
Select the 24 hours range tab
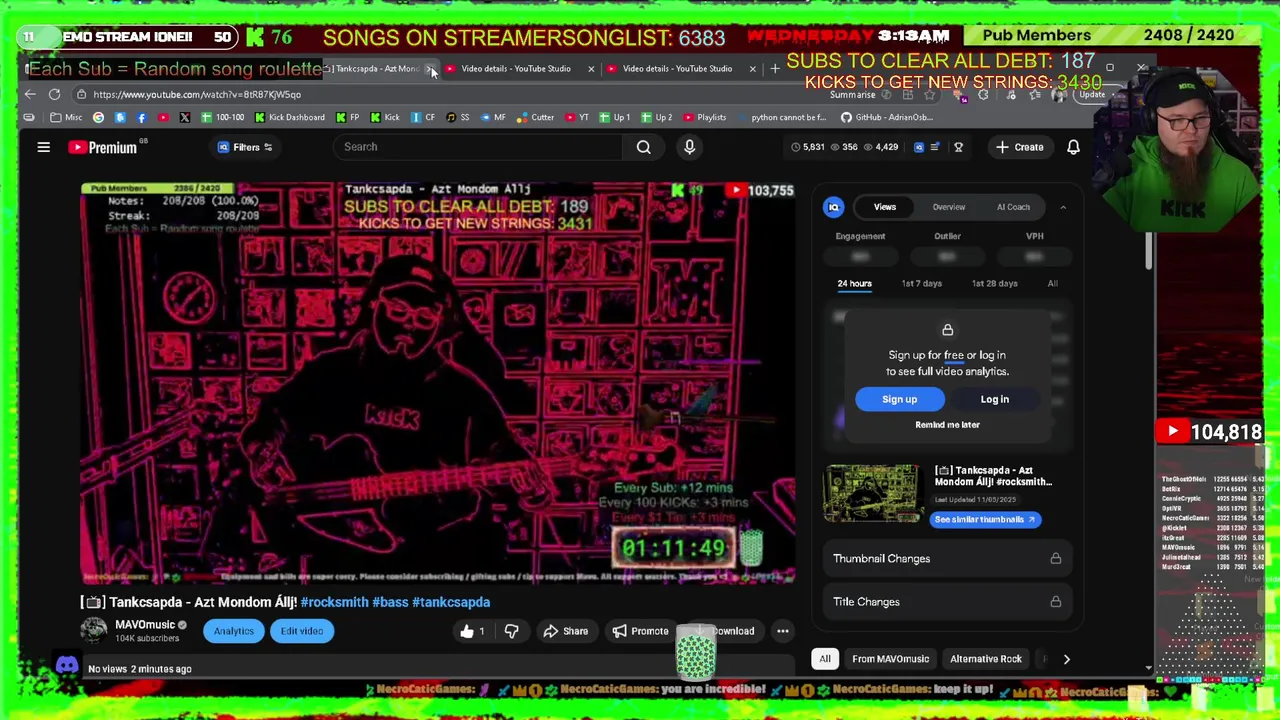tap(854, 284)
